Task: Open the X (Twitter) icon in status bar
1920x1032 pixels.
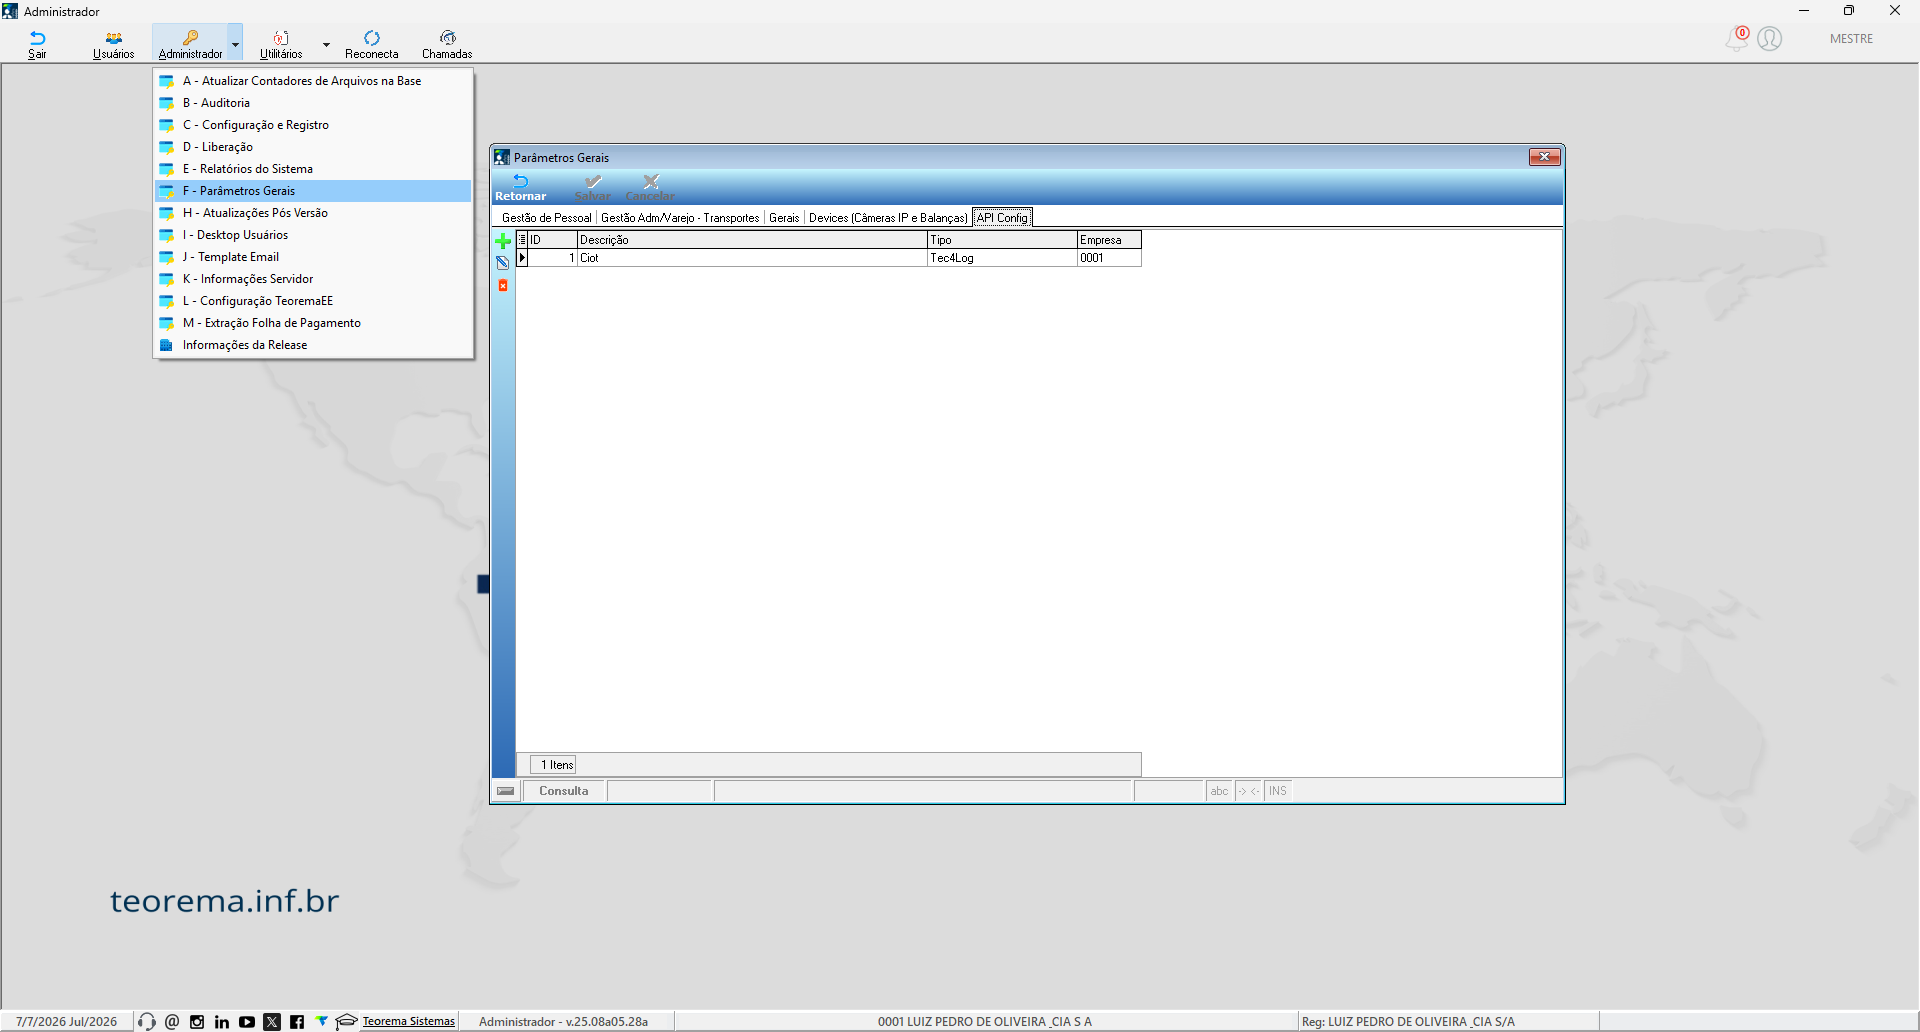Action: tap(272, 1022)
